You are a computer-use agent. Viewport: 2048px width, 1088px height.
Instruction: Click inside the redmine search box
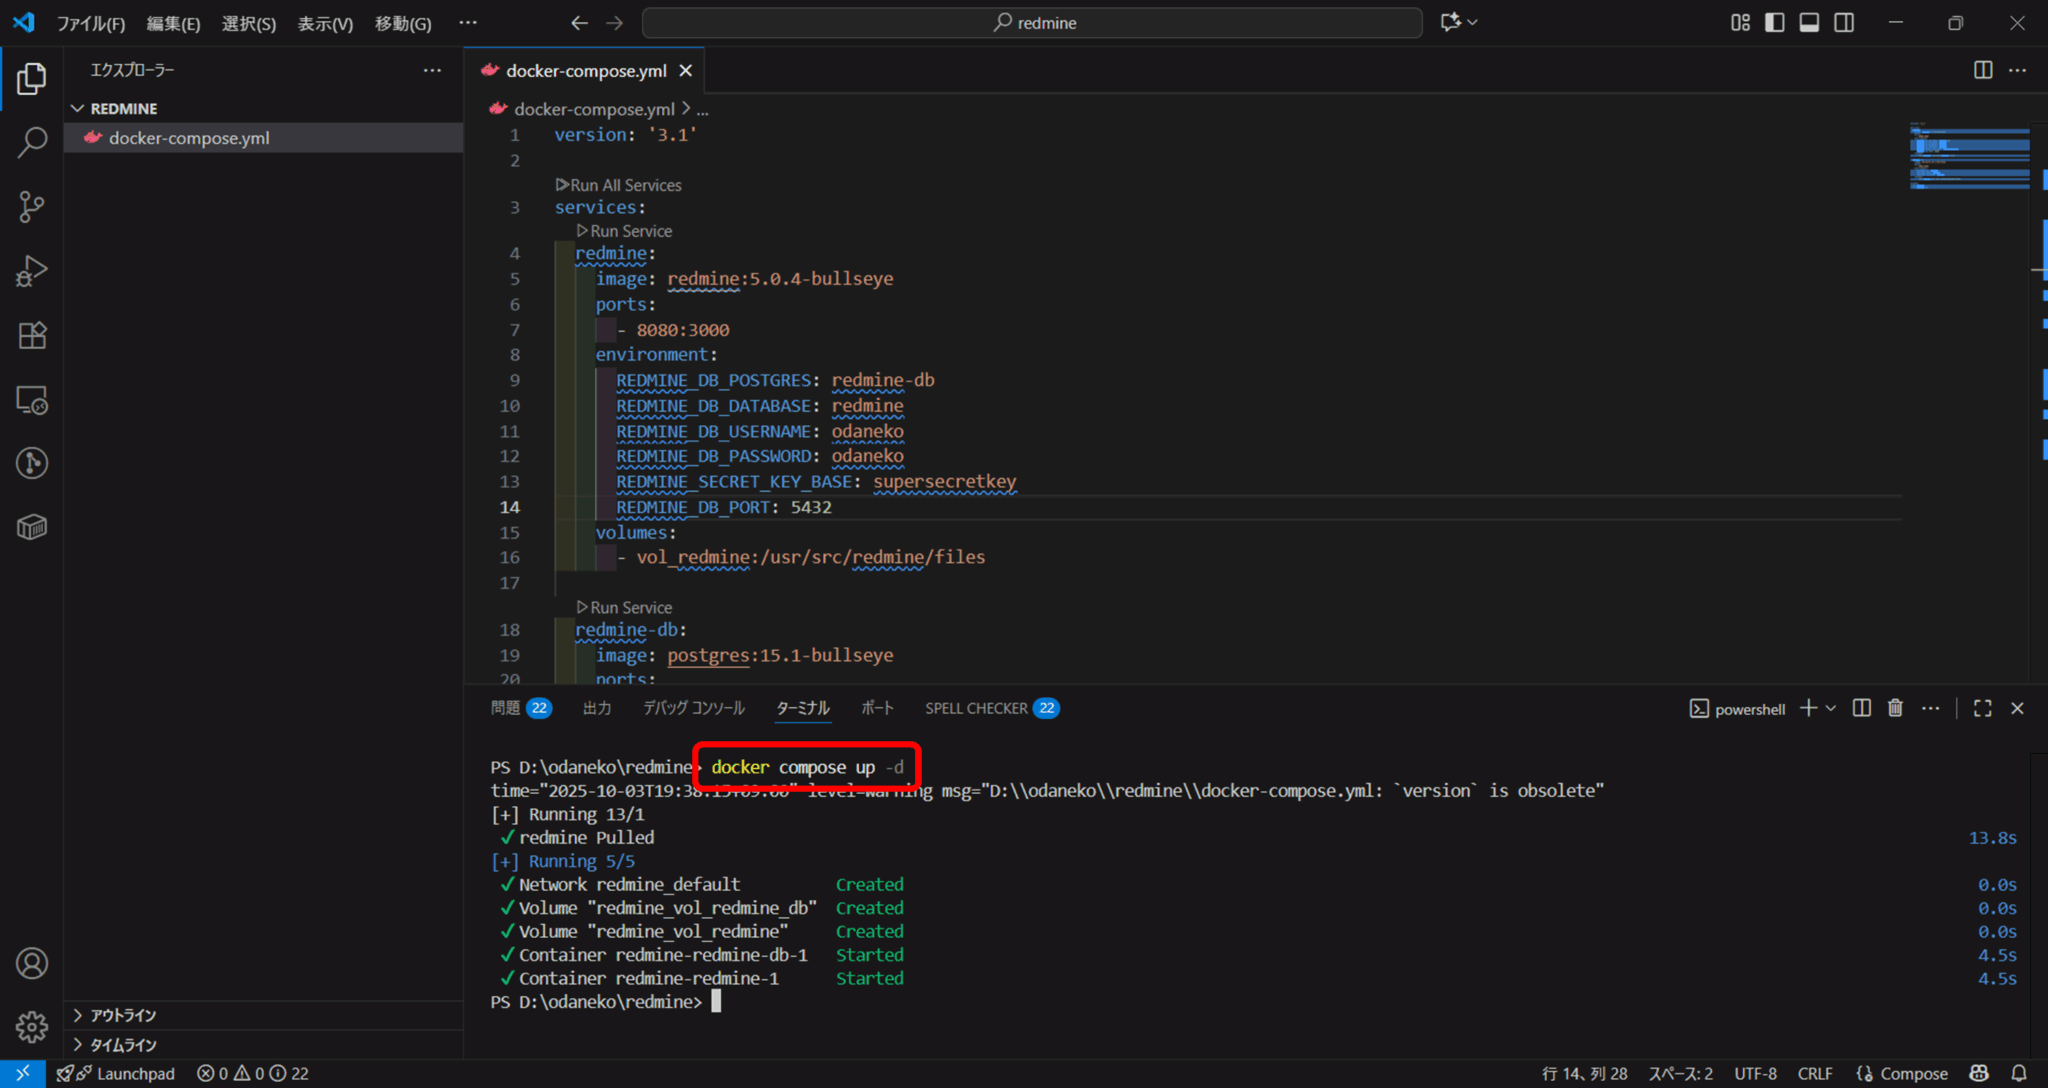click(x=1033, y=22)
